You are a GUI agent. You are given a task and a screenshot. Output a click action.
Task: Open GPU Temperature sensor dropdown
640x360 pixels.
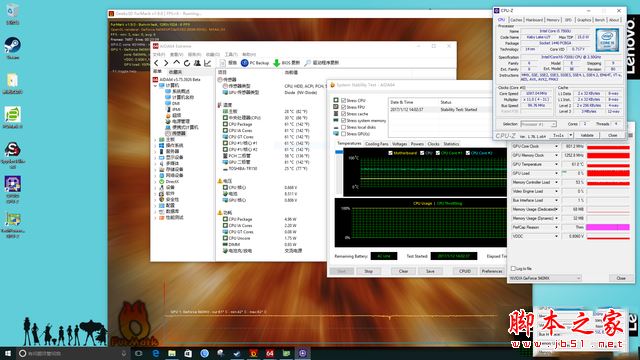click(556, 164)
